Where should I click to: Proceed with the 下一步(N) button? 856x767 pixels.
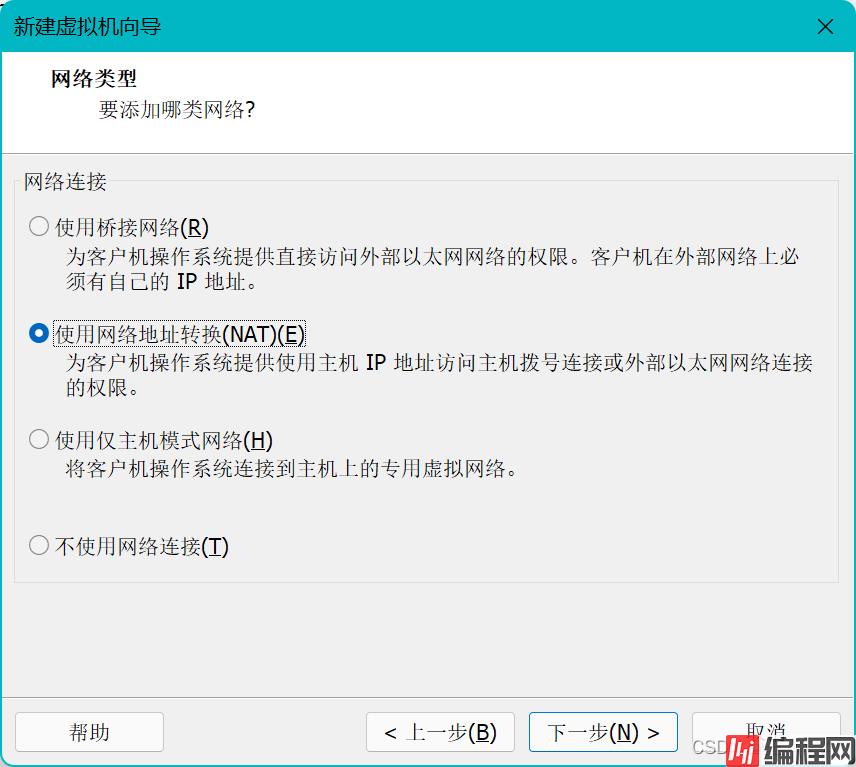[x=603, y=732]
